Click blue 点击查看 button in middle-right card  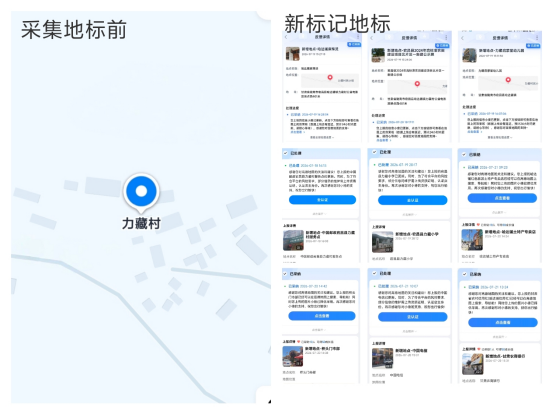tap(502, 199)
